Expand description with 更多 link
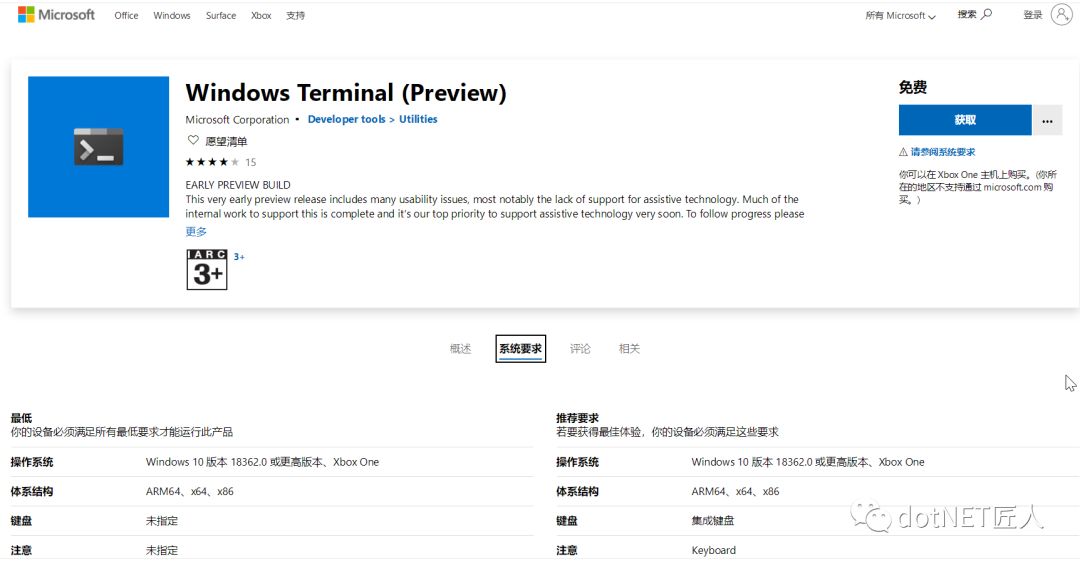The height and width of the screenshot is (564, 1080). (196, 231)
